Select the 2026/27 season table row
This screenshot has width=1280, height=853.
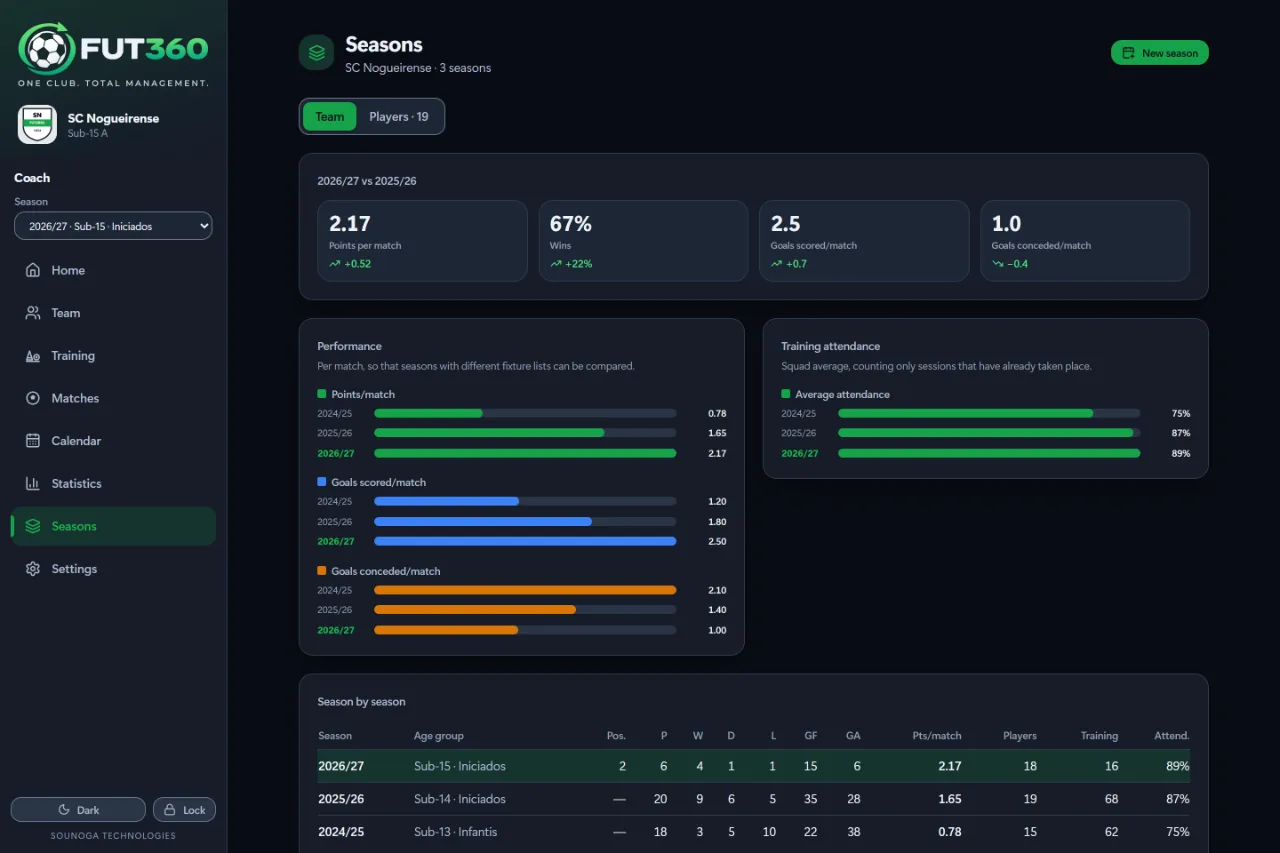753,766
